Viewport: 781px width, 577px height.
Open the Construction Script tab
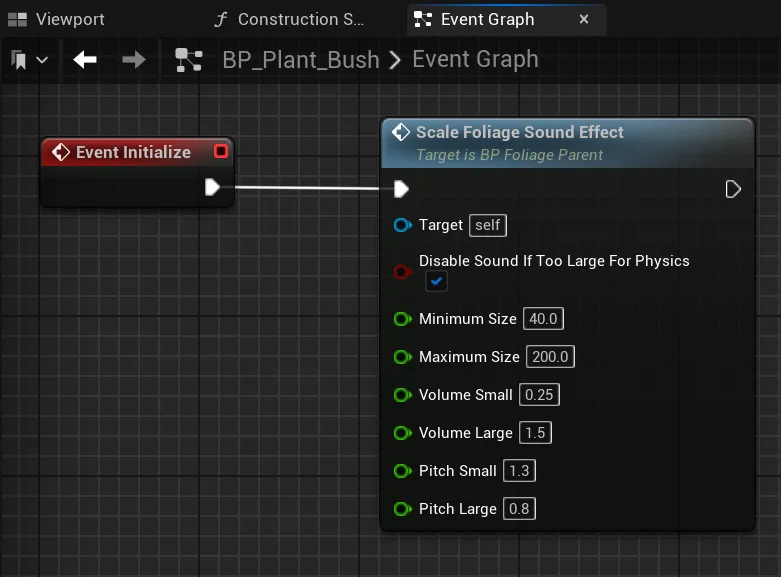[x=290, y=19]
